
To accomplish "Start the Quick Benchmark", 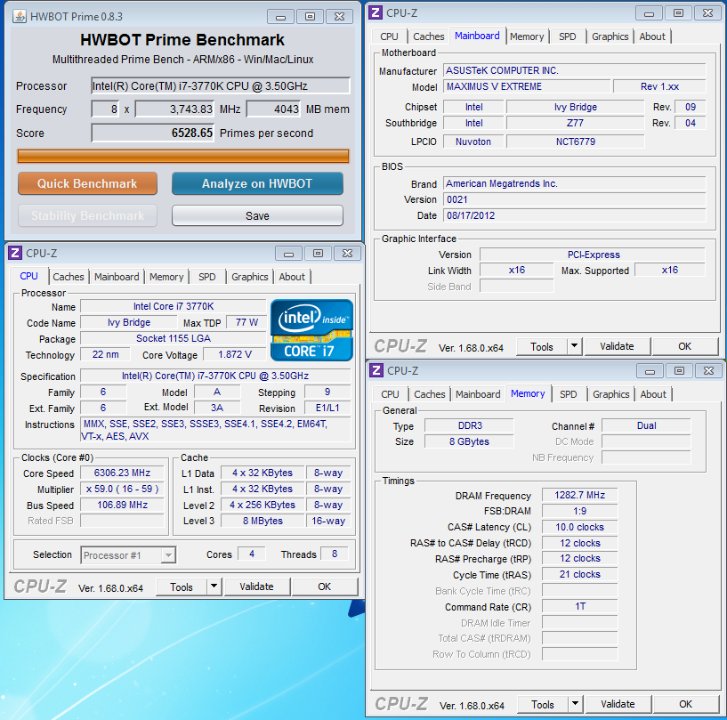I will pos(88,184).
